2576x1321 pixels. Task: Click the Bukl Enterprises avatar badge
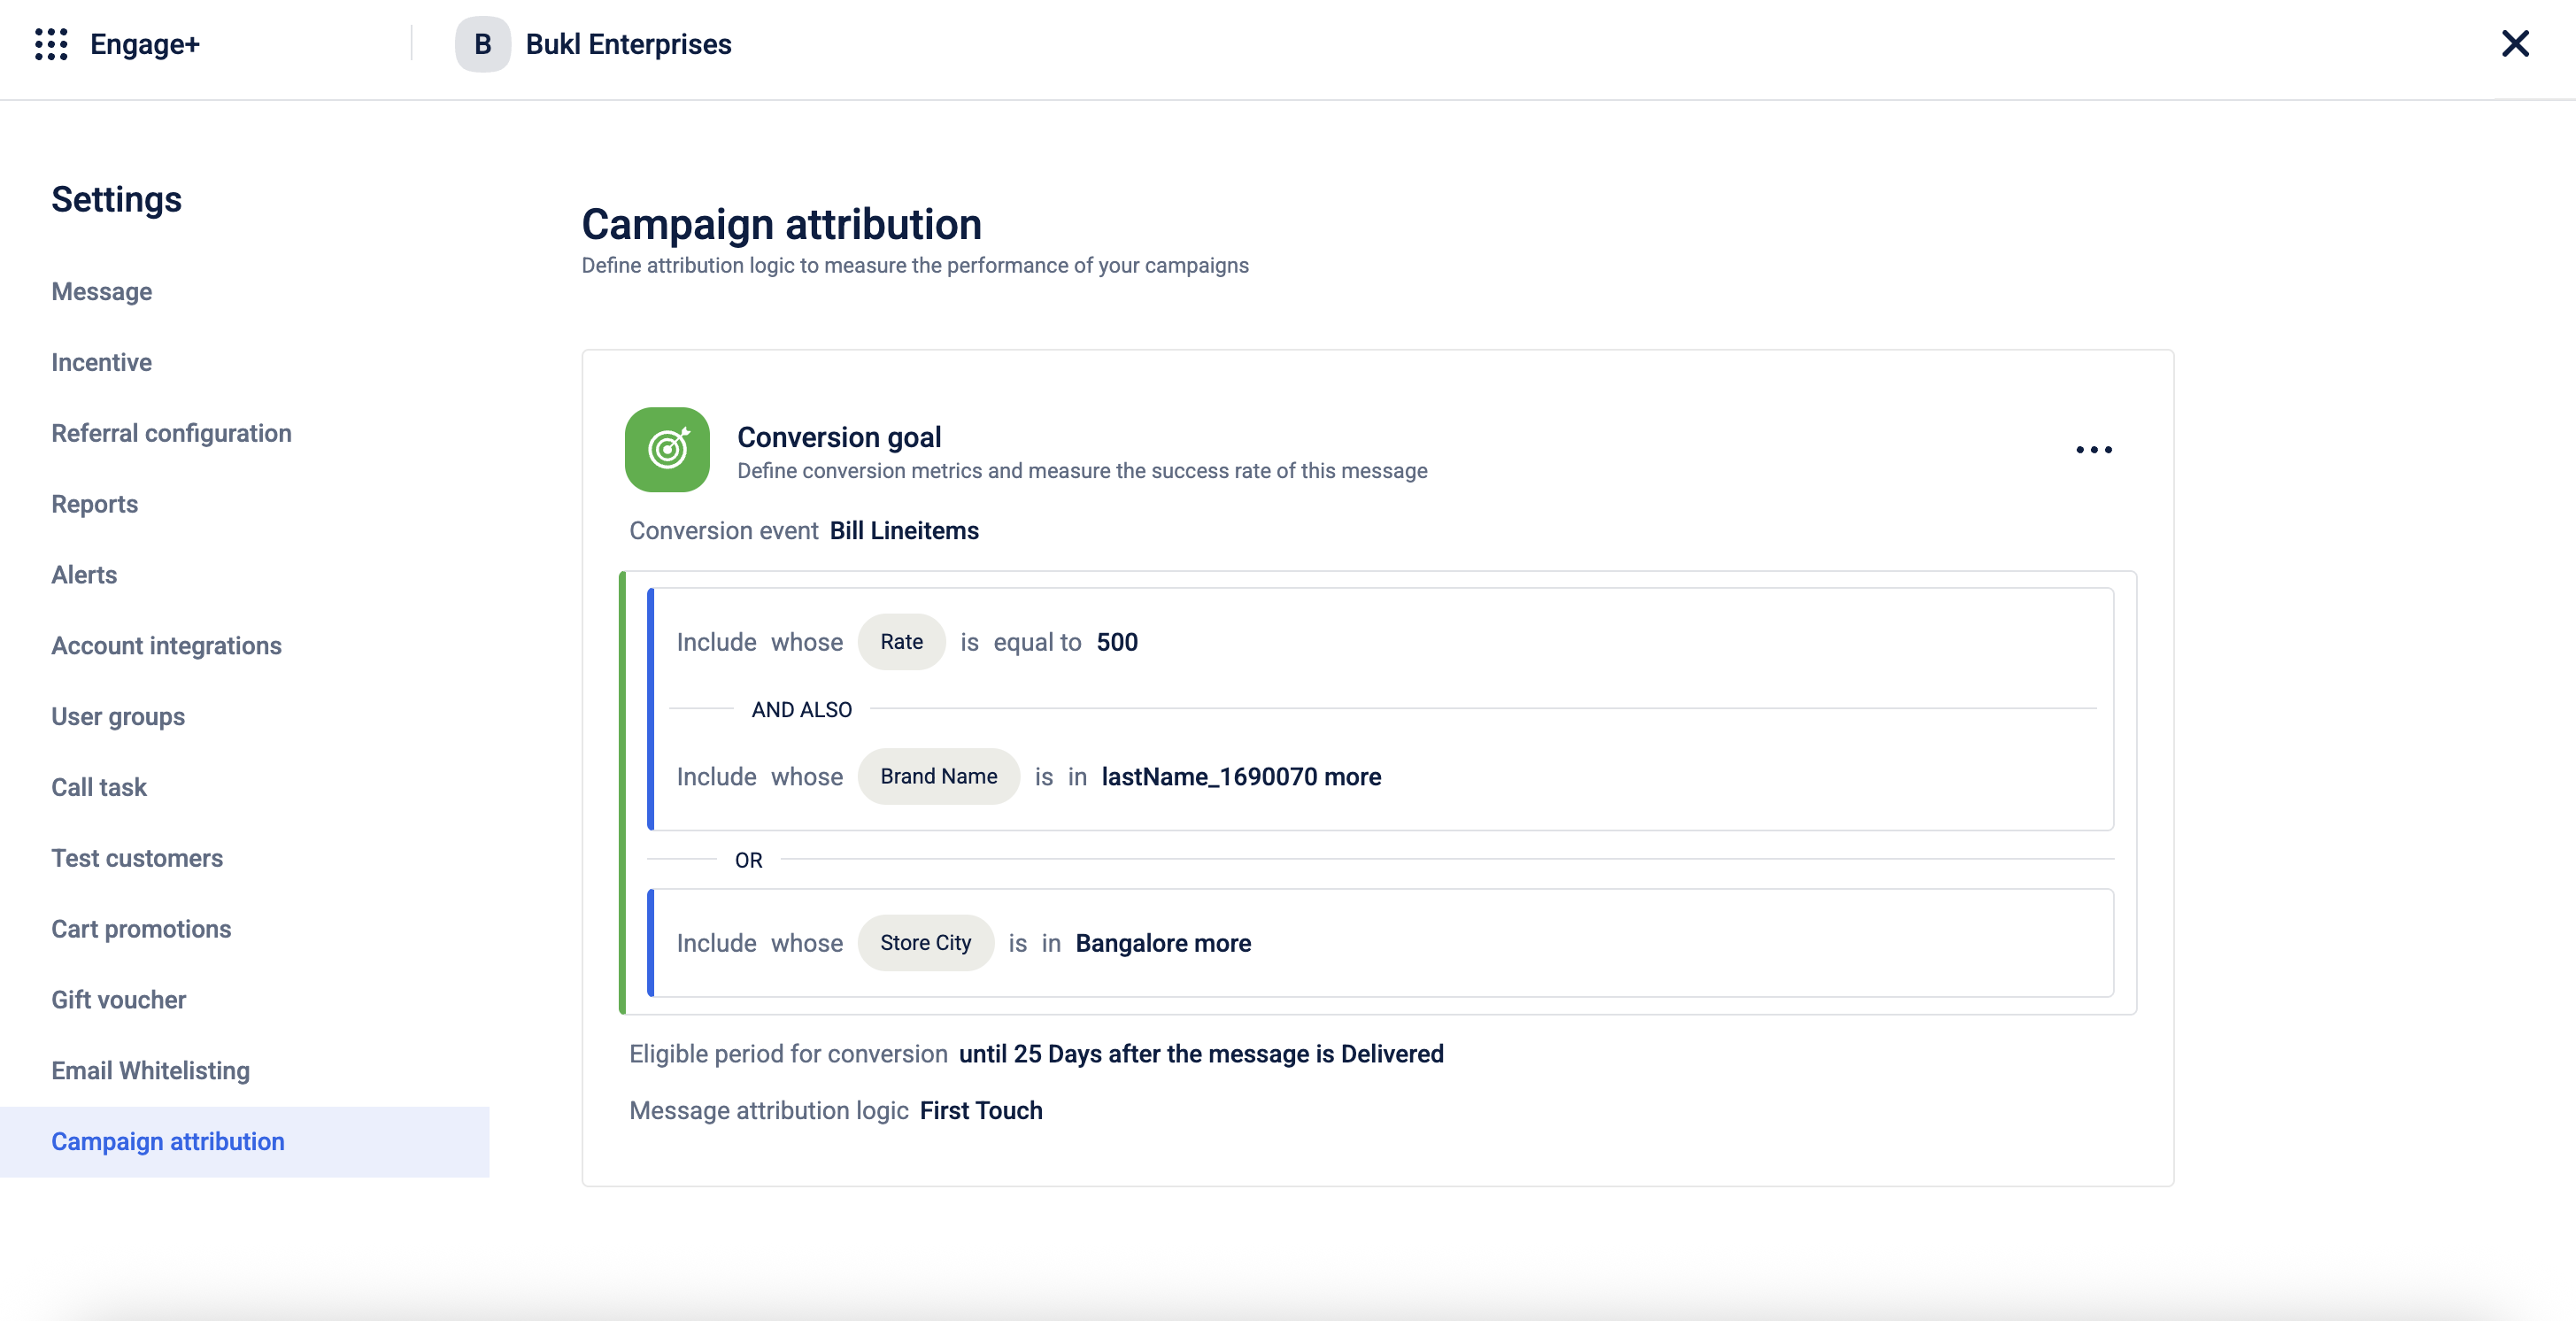coord(482,44)
